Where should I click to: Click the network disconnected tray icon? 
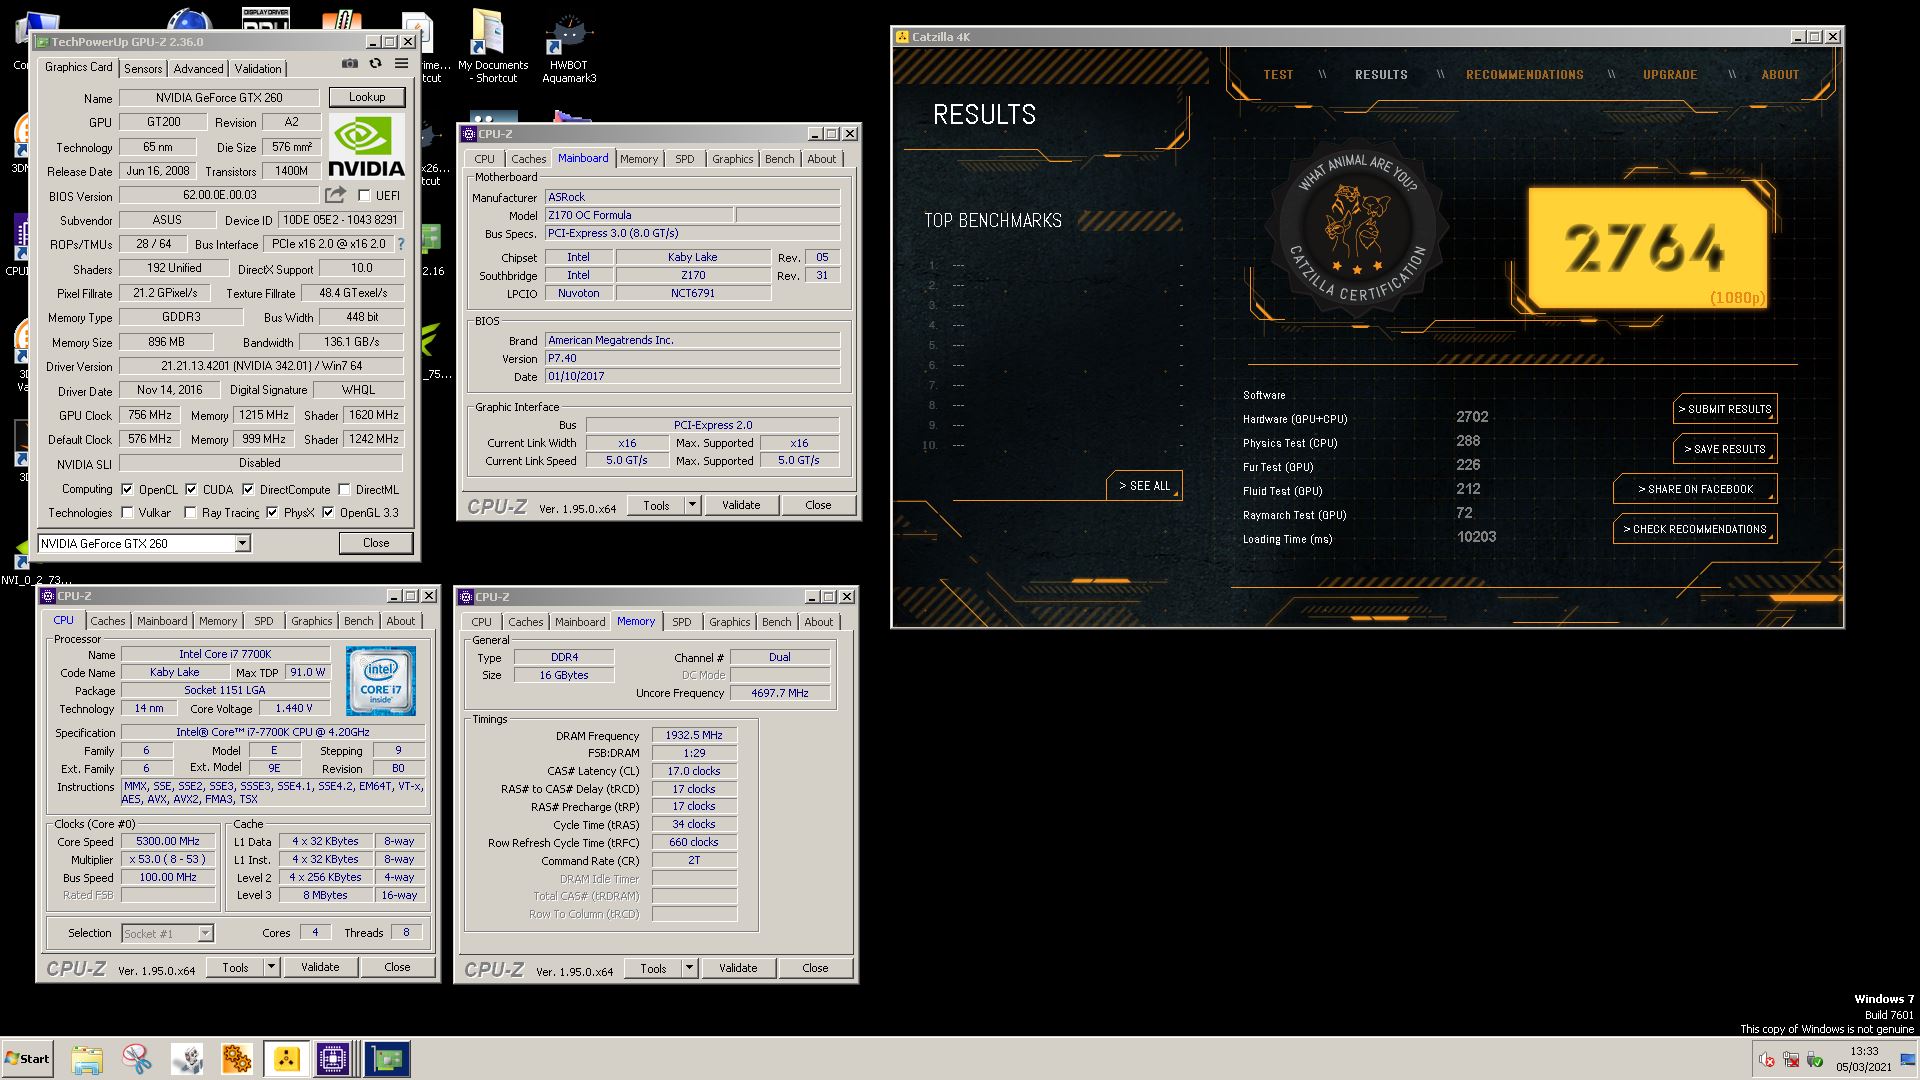(x=1791, y=1060)
